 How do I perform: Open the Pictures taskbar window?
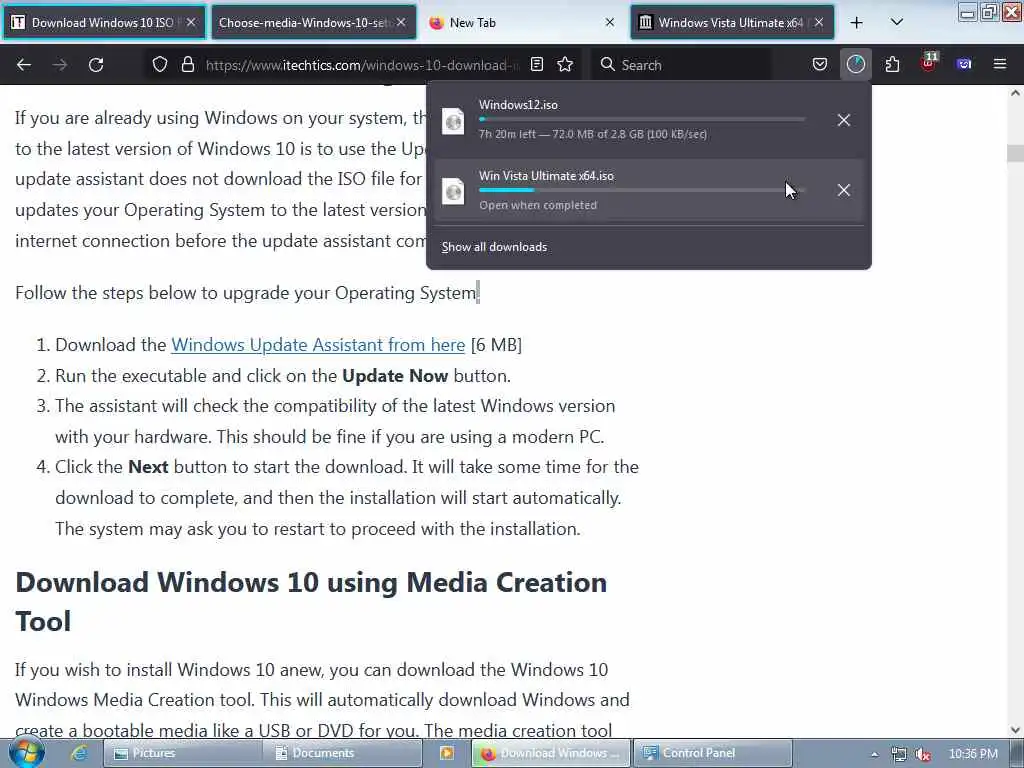tap(183, 753)
